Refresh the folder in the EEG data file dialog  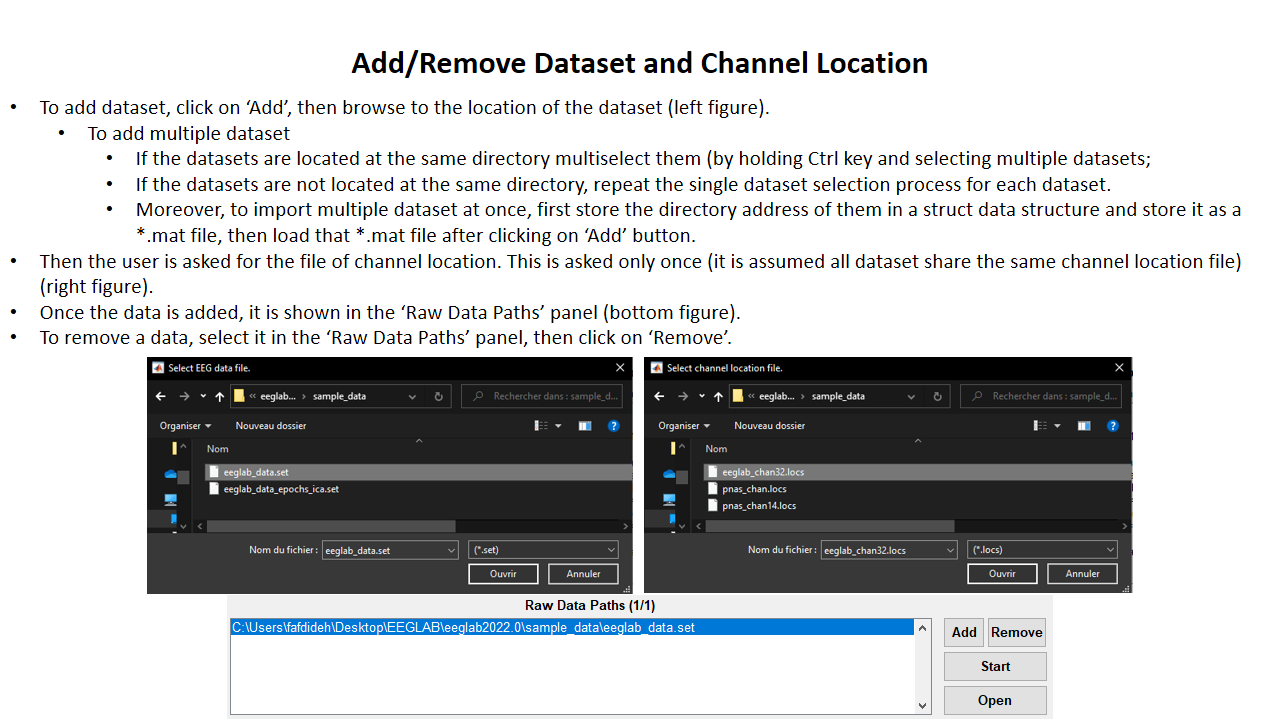[x=438, y=396]
